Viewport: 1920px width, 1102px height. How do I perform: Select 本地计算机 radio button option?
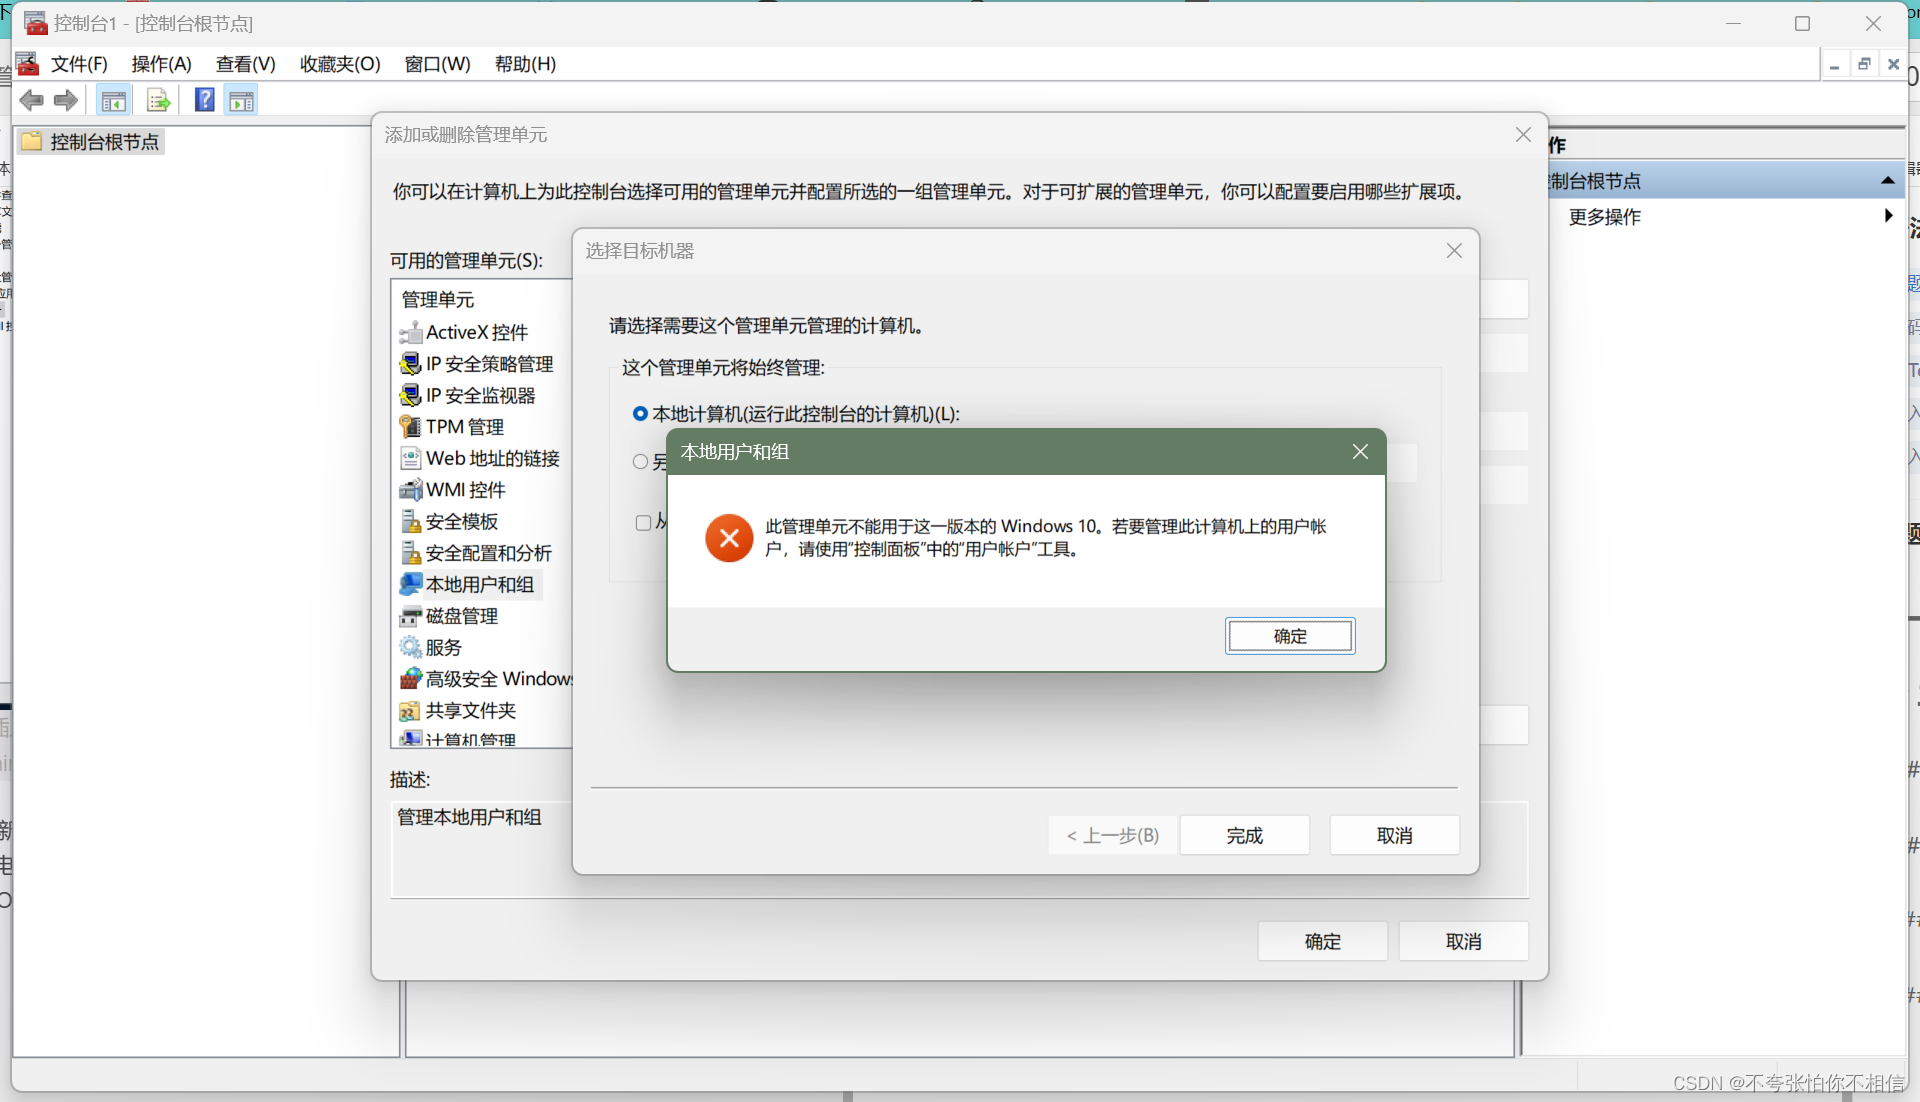(x=641, y=413)
